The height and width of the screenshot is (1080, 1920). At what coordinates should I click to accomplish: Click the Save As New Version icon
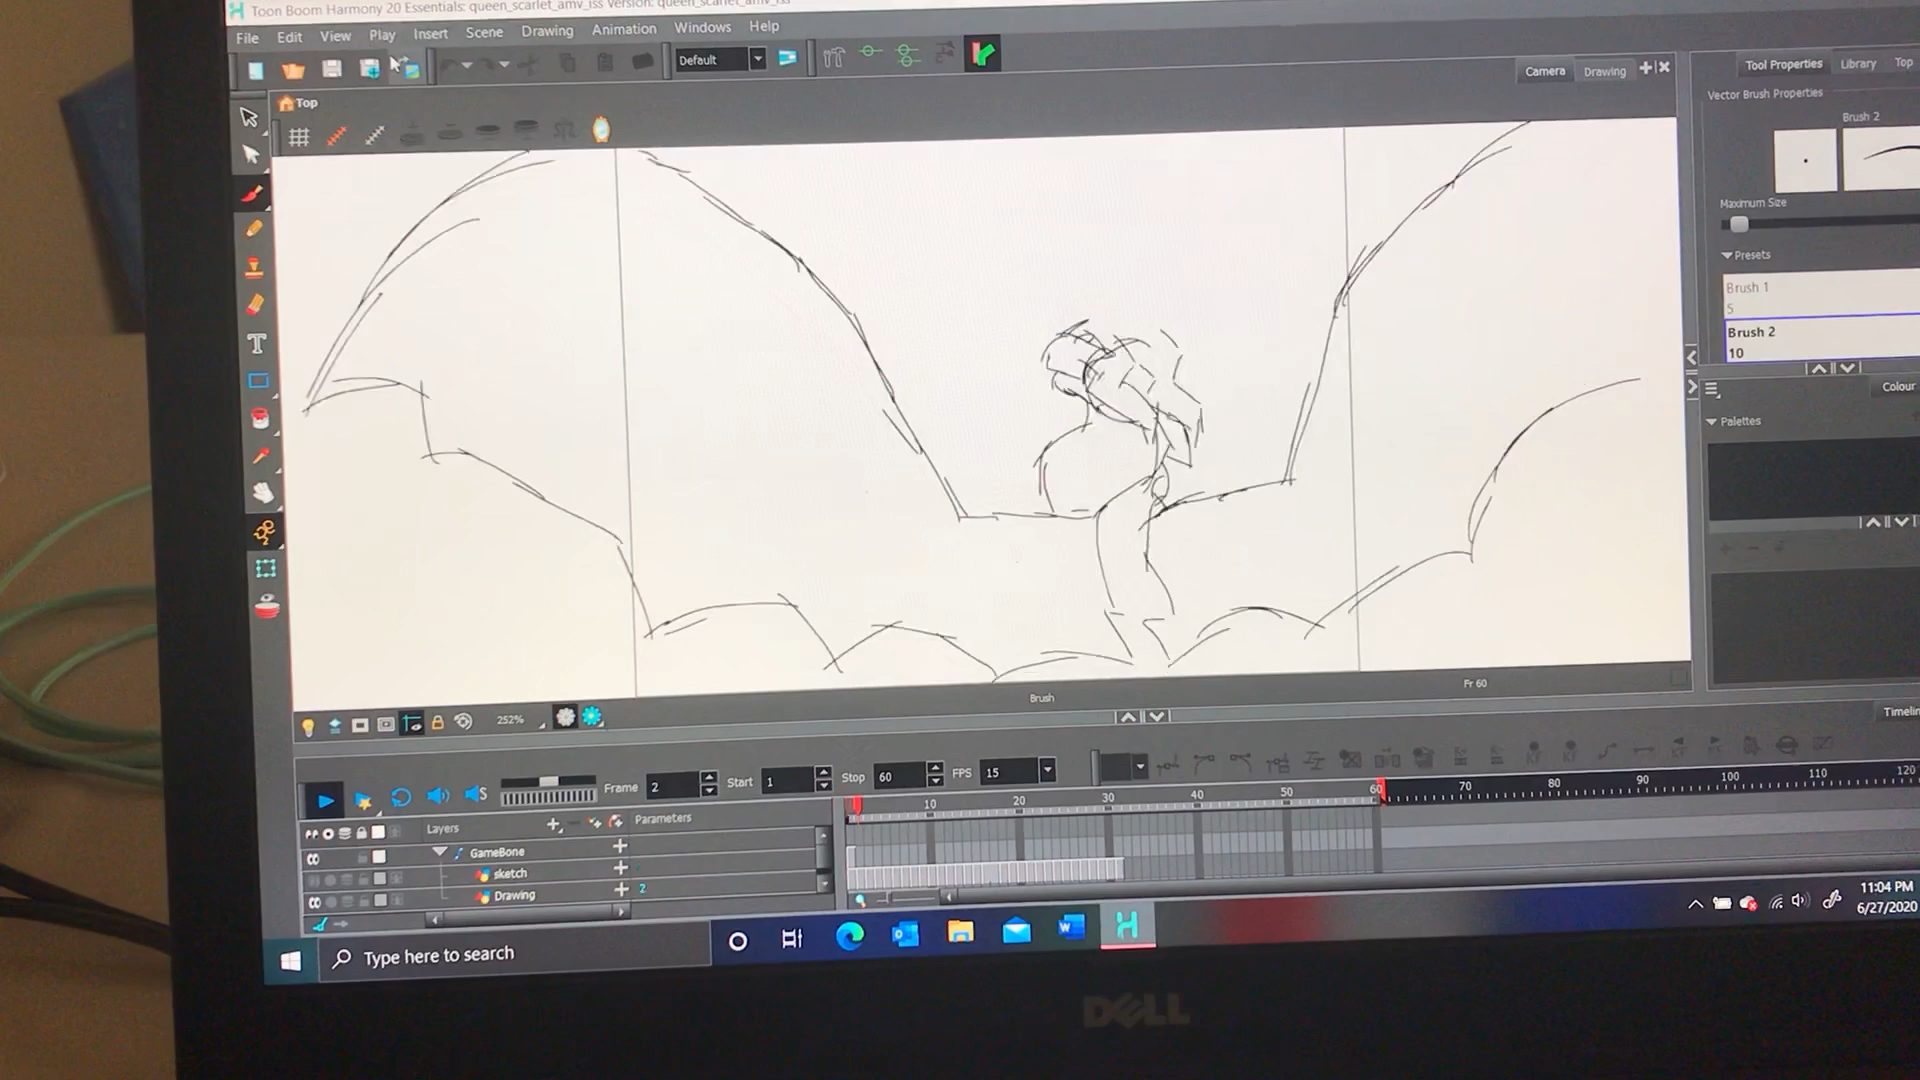click(x=369, y=67)
